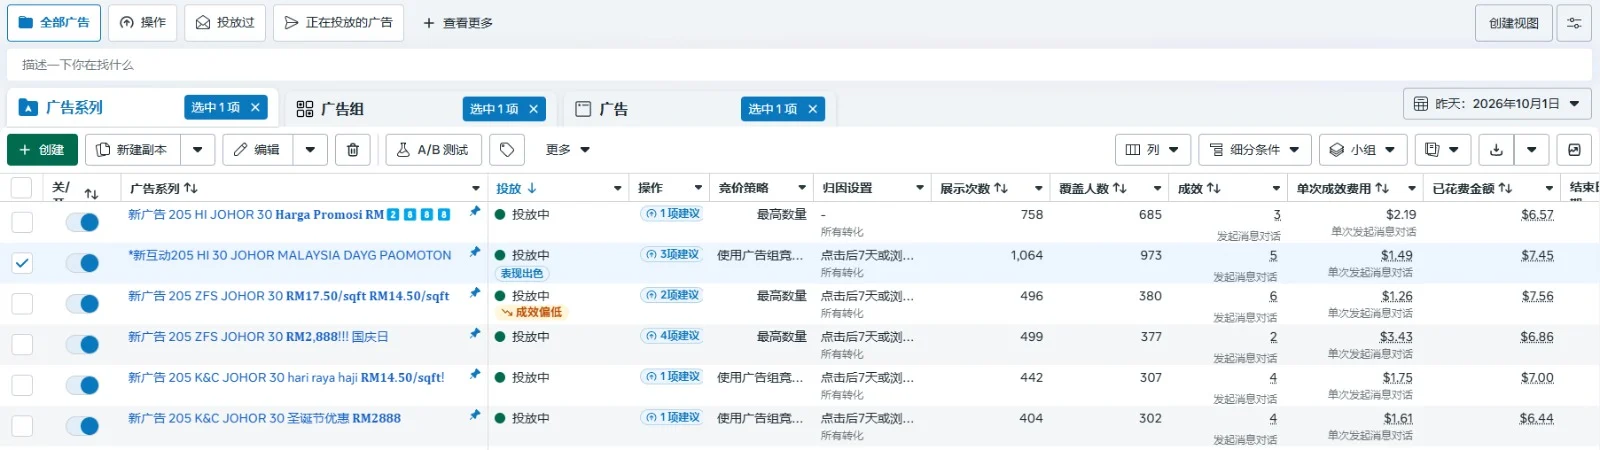This screenshot has width=1600, height=450.
Task: Sort by 展示次数 column arrows
Action: [x=1001, y=188]
